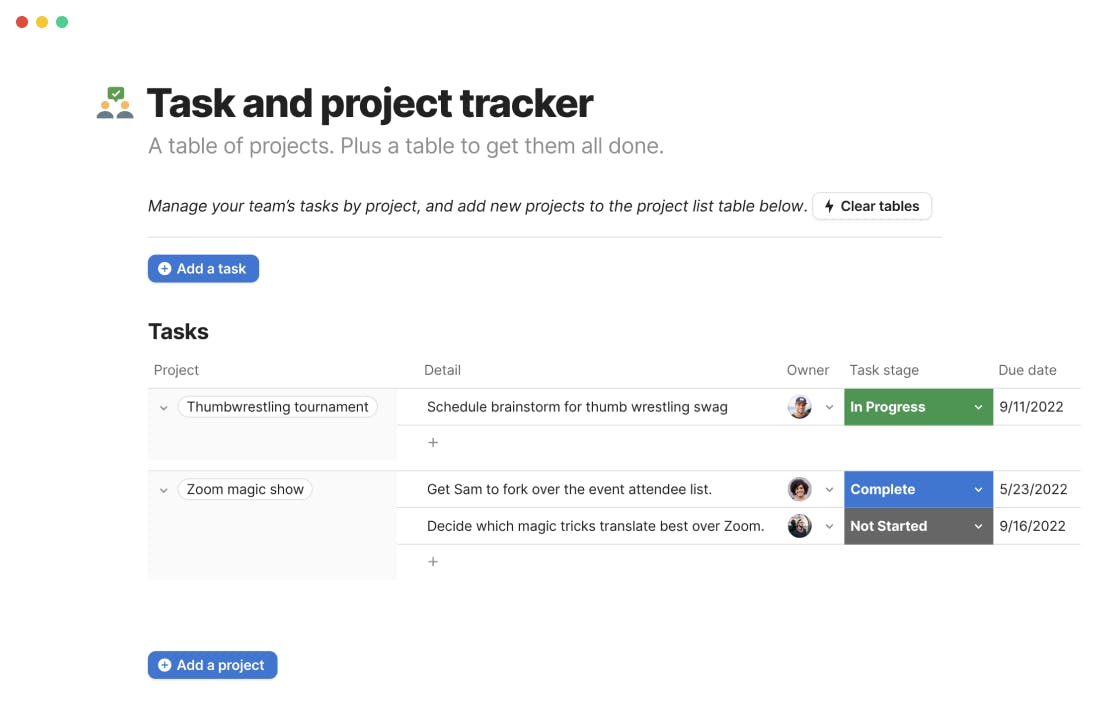Viewport: 1096px width, 720px height.
Task: Click owner avatar for thumb wrestling swag task
Action: (799, 407)
